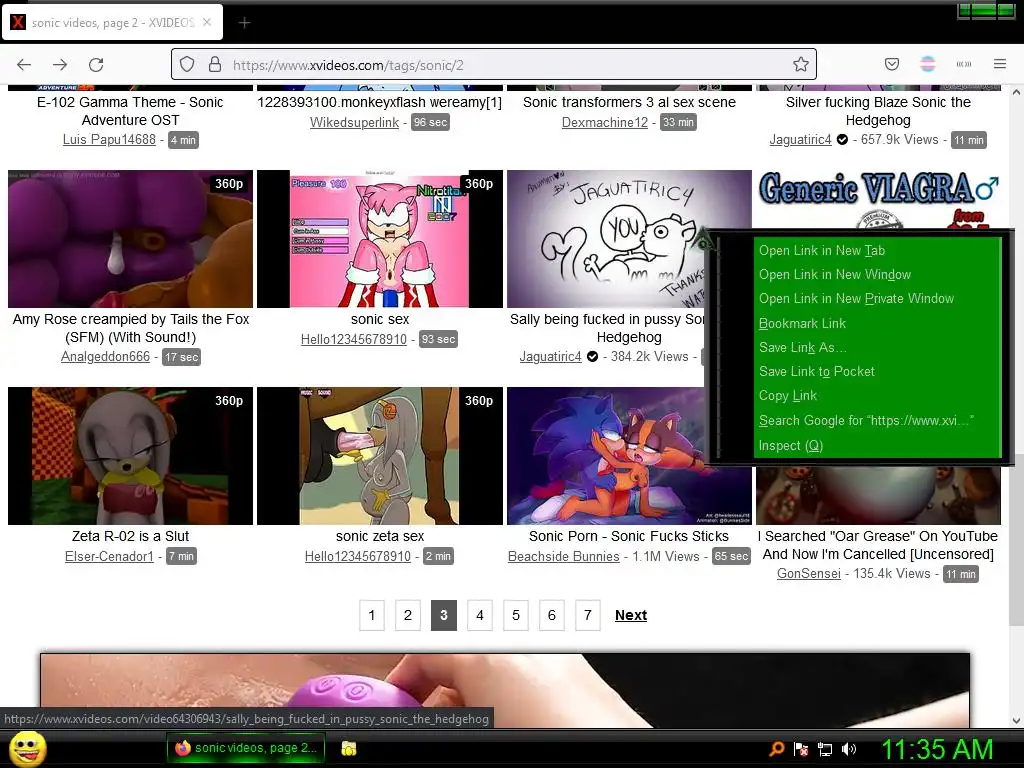
Task: Open E-102 Gamma Theme video title
Action: click(x=130, y=111)
